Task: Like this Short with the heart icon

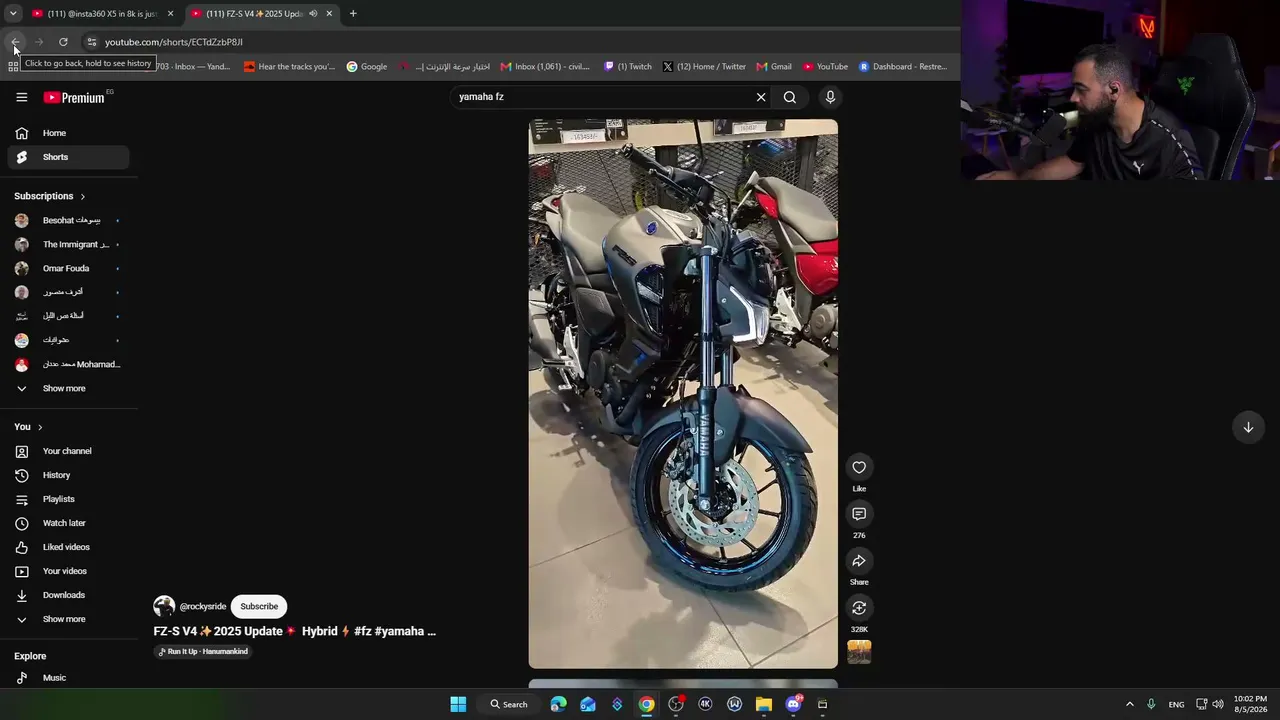Action: click(859, 467)
